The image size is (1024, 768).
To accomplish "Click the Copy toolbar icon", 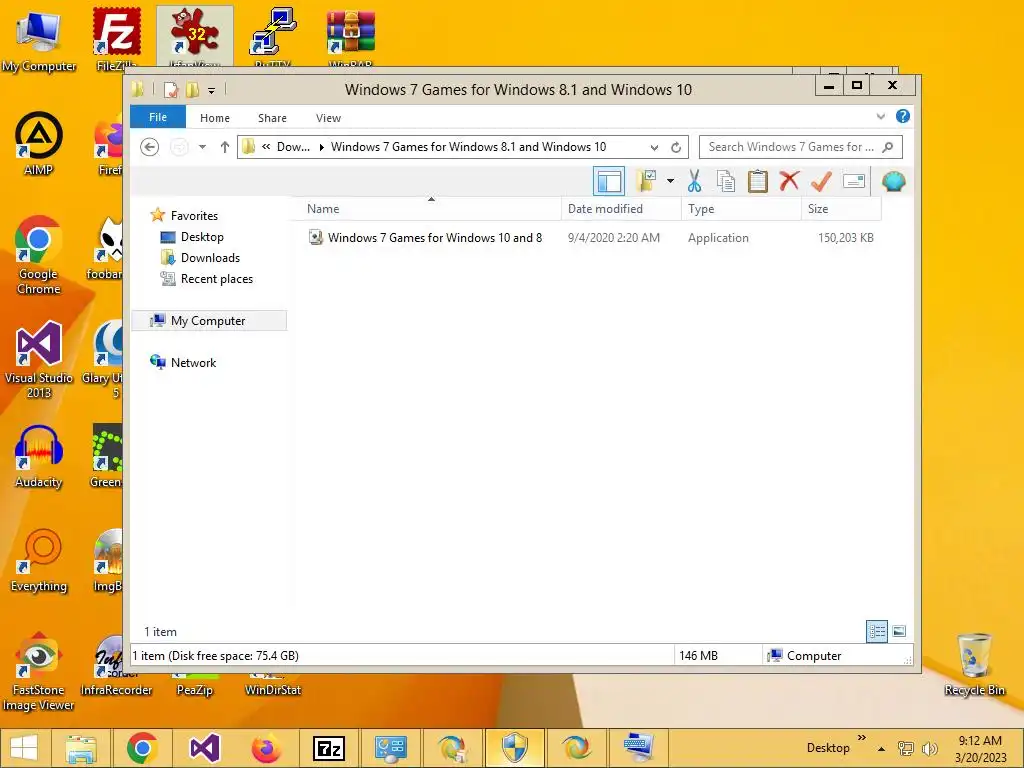I will coord(726,181).
